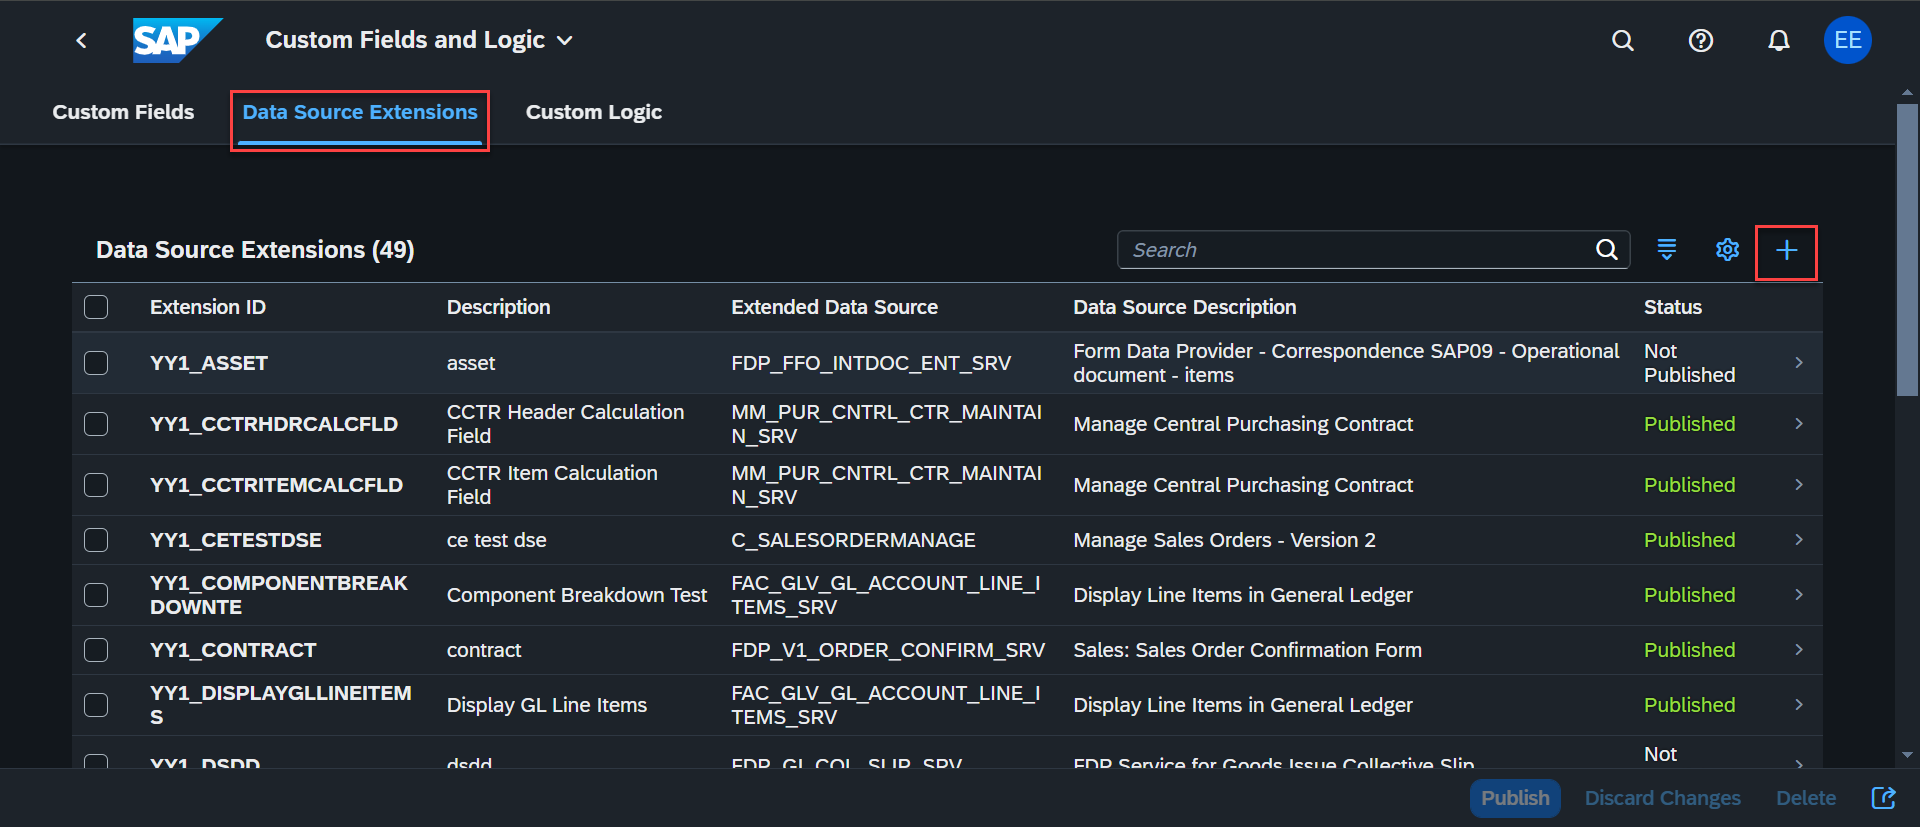This screenshot has height=827, width=1920.
Task: Click magnifier icon in table search field
Action: point(1607,250)
